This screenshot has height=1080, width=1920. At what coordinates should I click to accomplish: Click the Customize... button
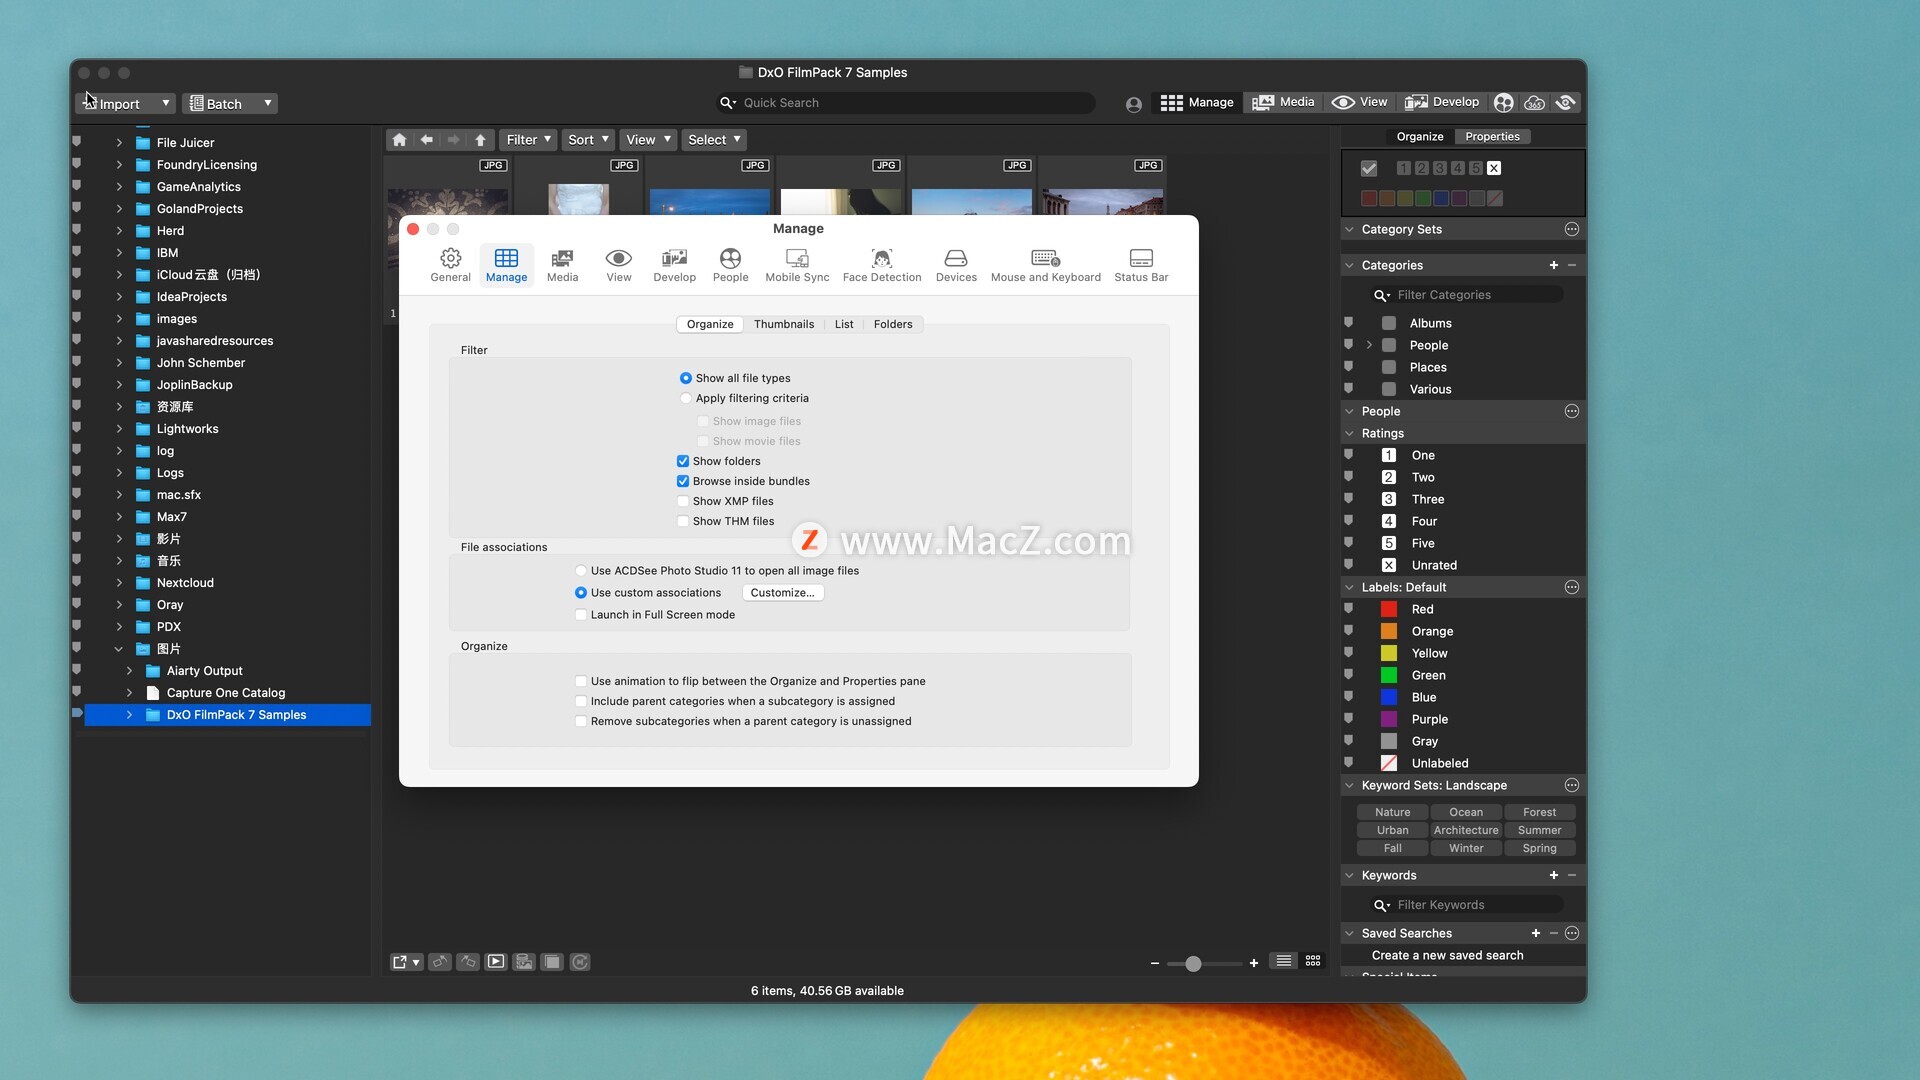(782, 593)
